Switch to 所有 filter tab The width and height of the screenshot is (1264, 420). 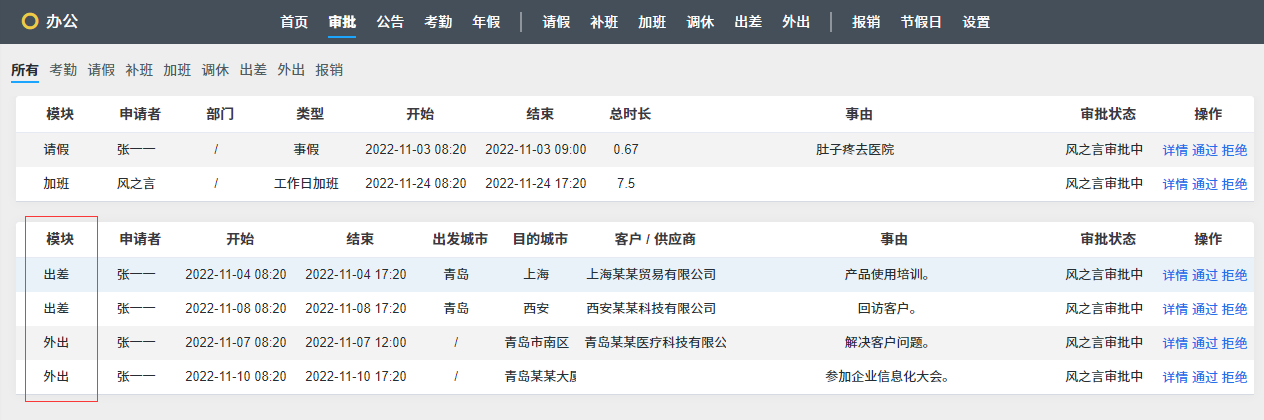[x=25, y=70]
